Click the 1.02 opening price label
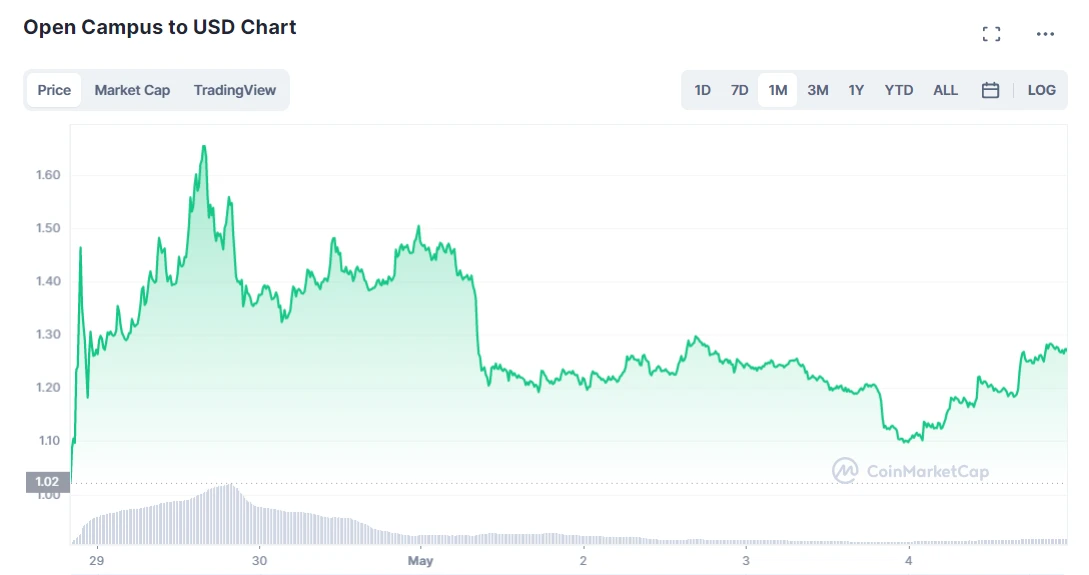 pos(47,481)
